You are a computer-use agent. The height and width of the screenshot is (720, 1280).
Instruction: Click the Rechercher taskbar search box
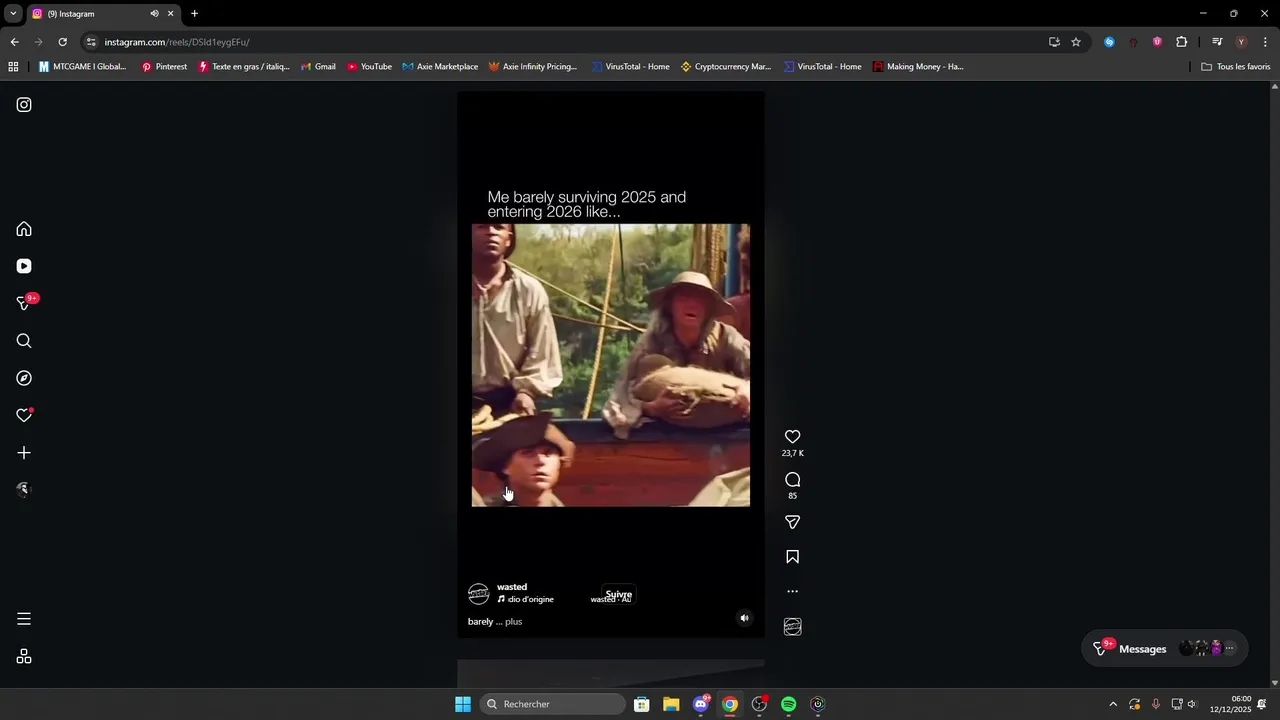(x=553, y=704)
